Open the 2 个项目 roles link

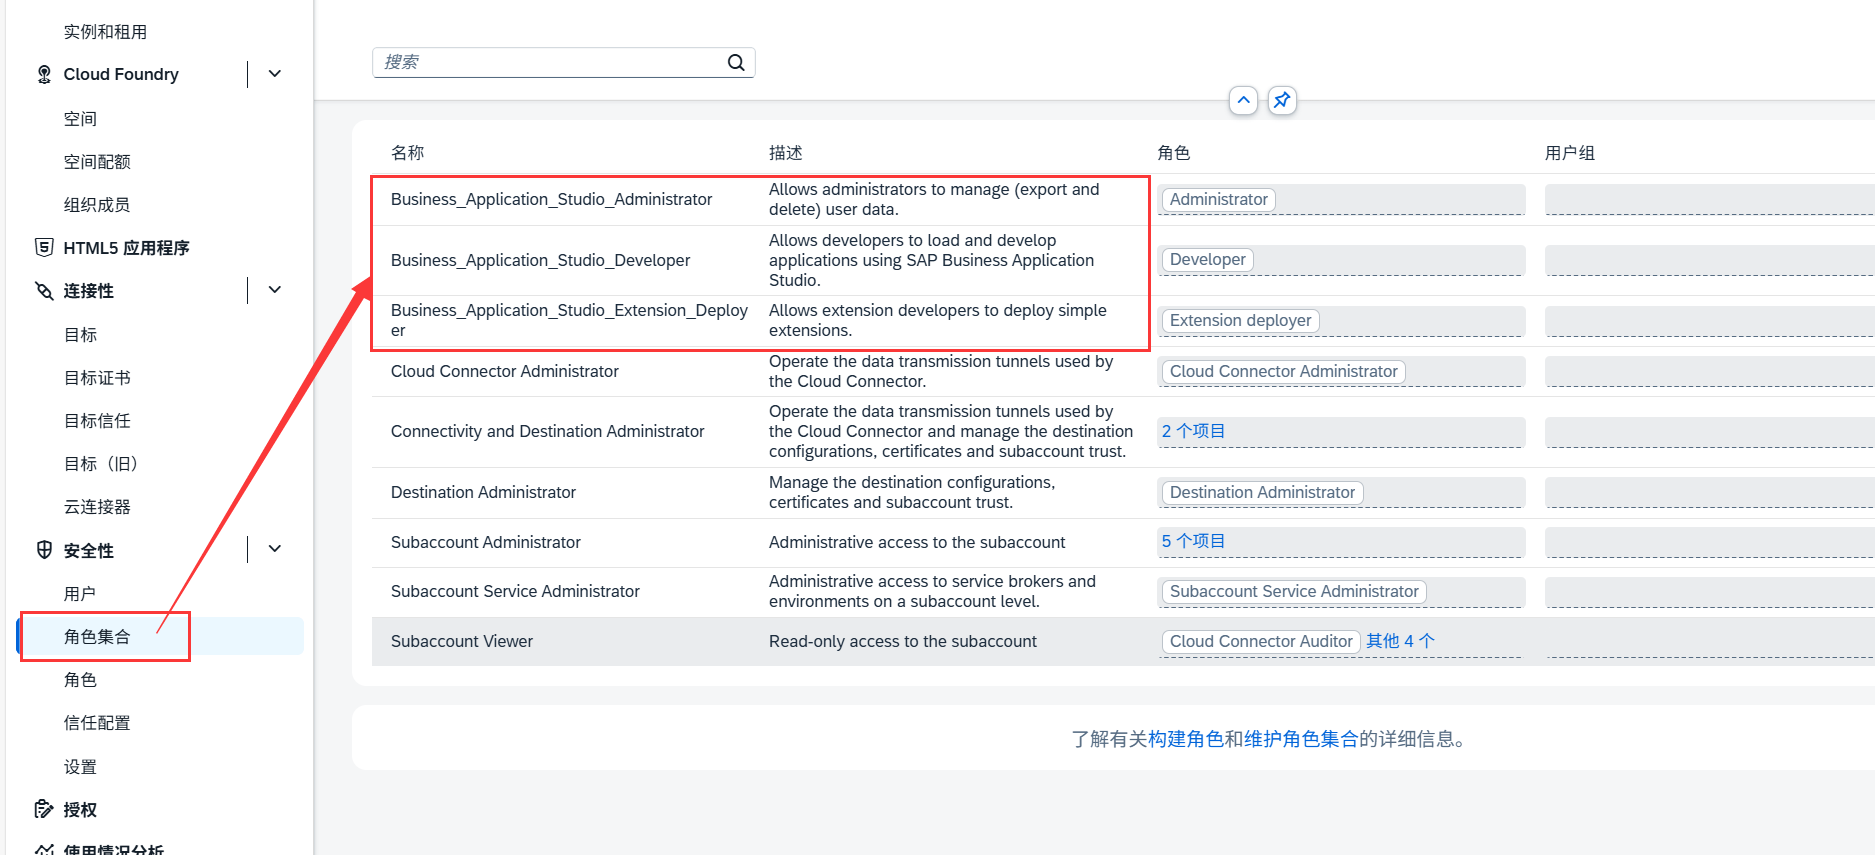click(1193, 431)
